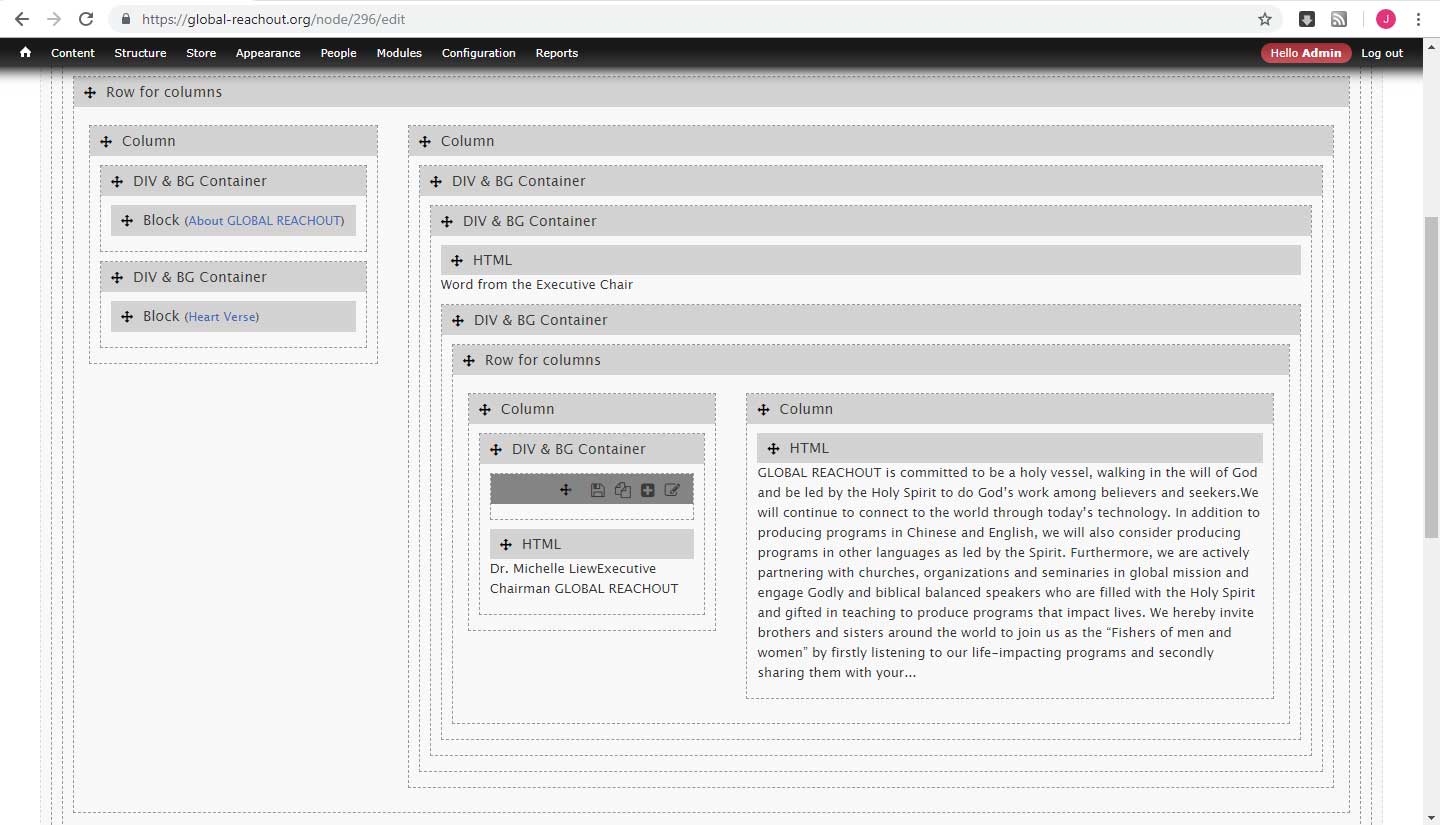The height and width of the screenshot is (825, 1440).
Task: Click the Log out link
Action: [1382, 53]
